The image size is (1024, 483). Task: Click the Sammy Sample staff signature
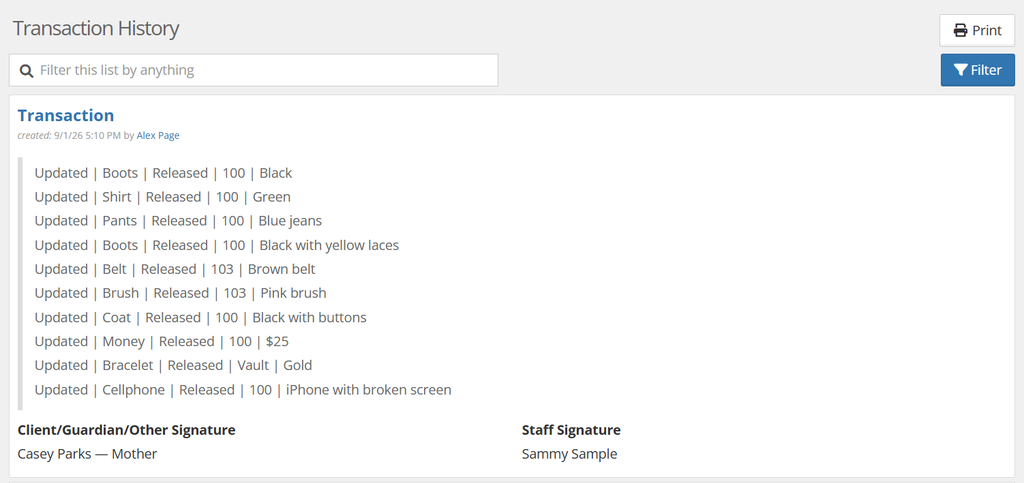569,454
